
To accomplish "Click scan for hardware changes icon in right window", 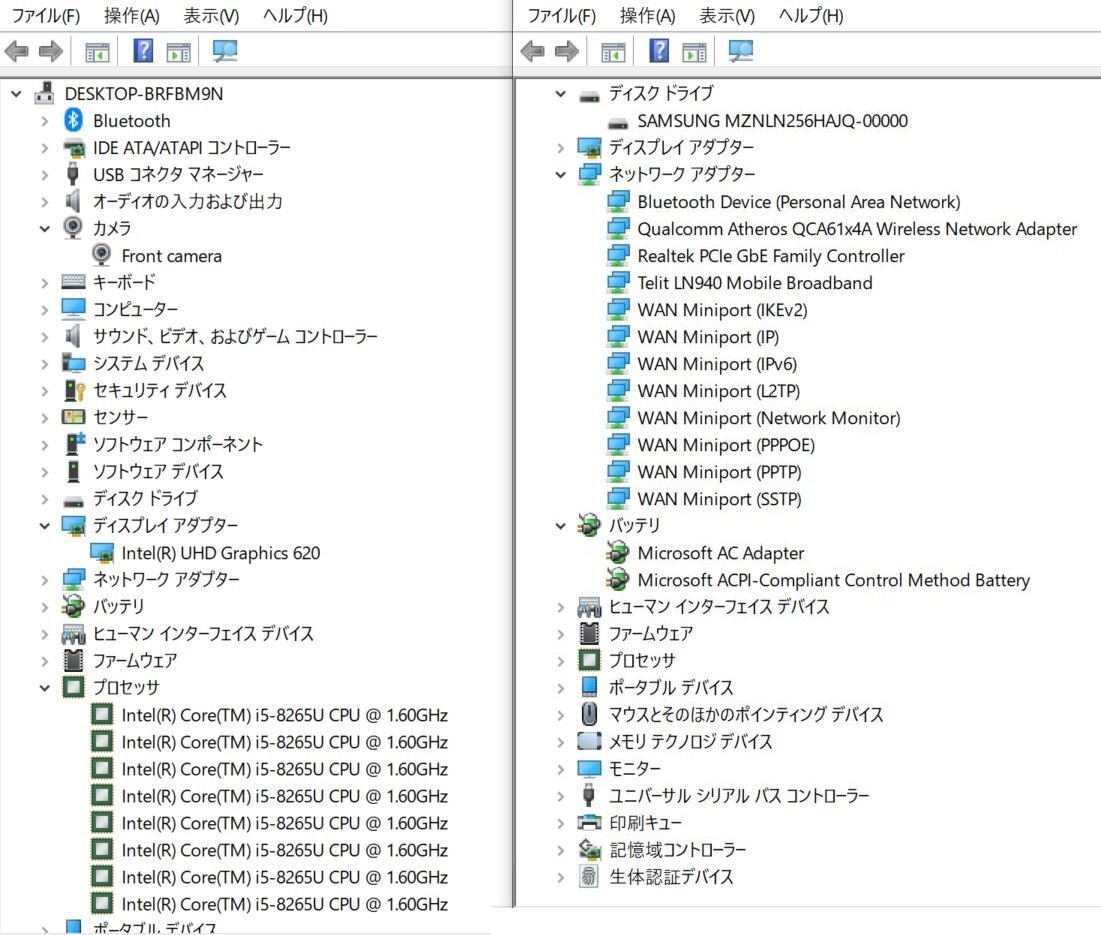I will (x=741, y=51).
